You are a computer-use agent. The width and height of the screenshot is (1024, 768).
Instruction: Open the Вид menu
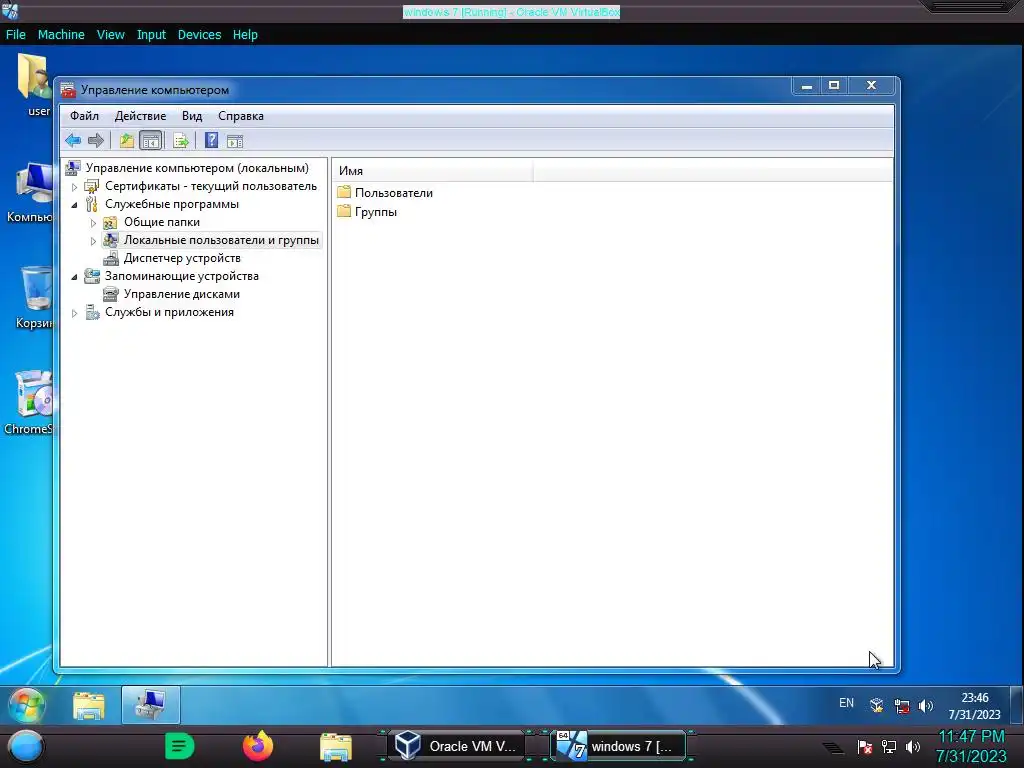click(x=192, y=116)
